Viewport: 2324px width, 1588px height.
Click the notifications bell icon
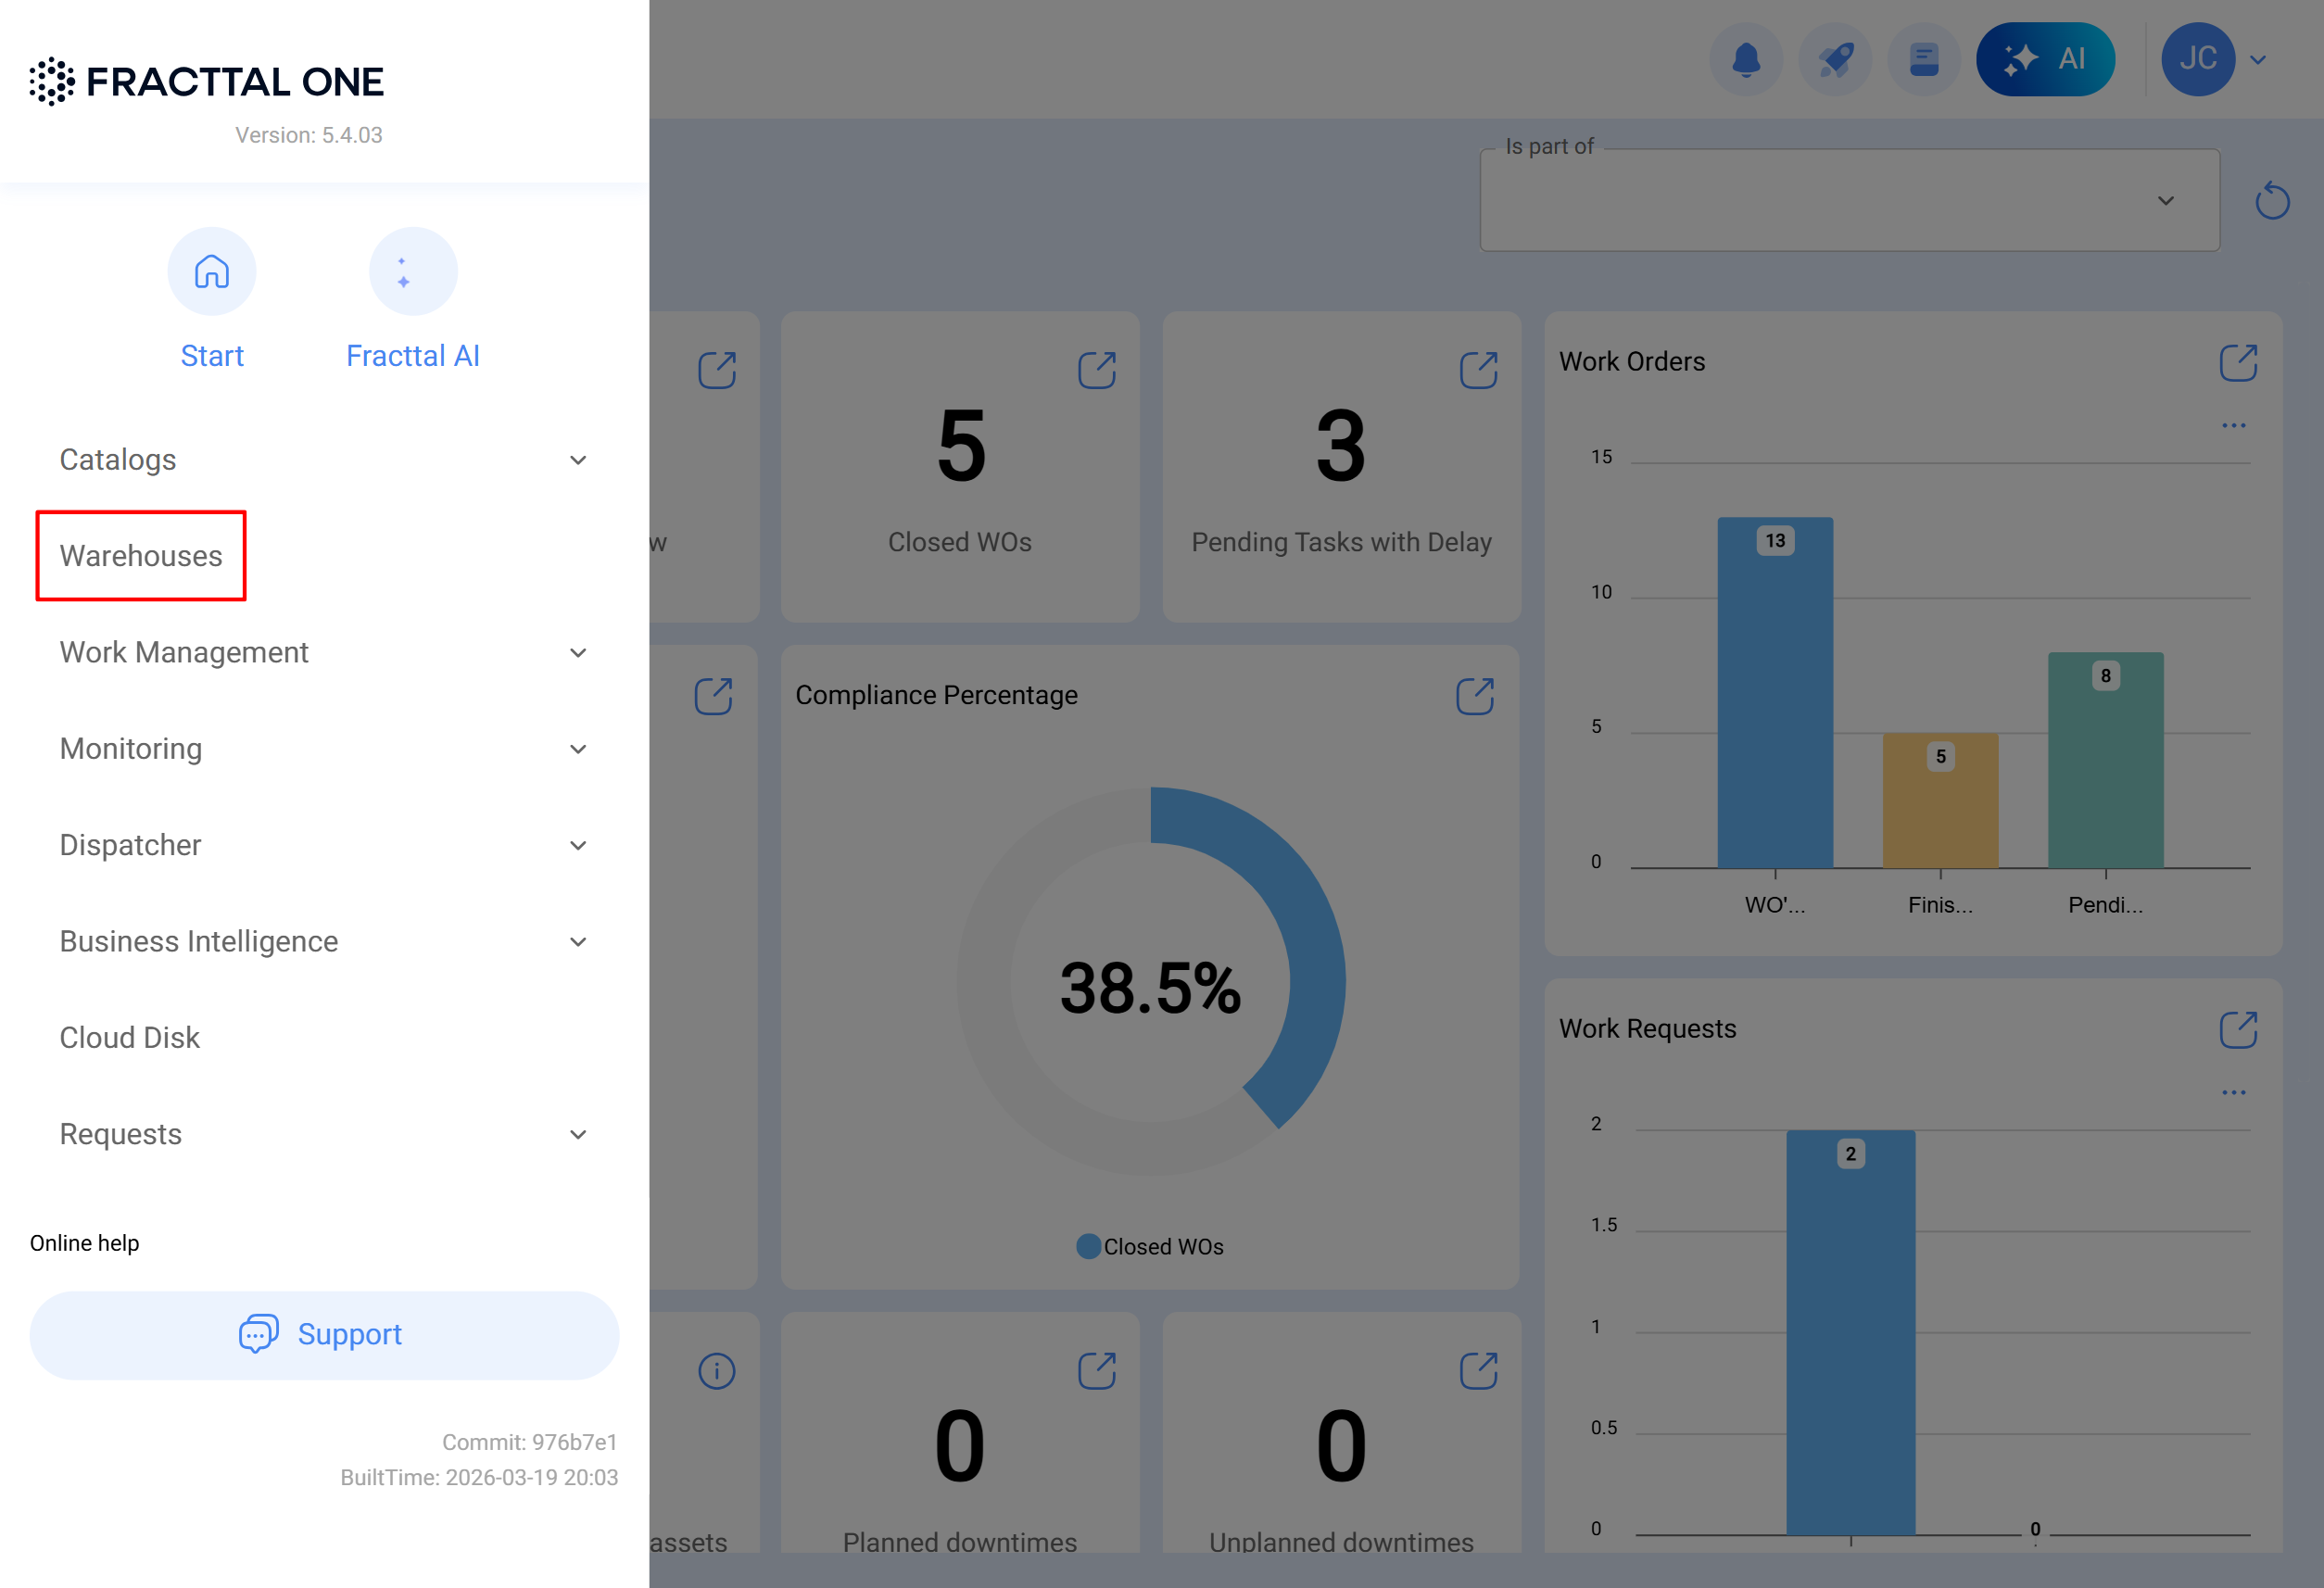[1746, 59]
